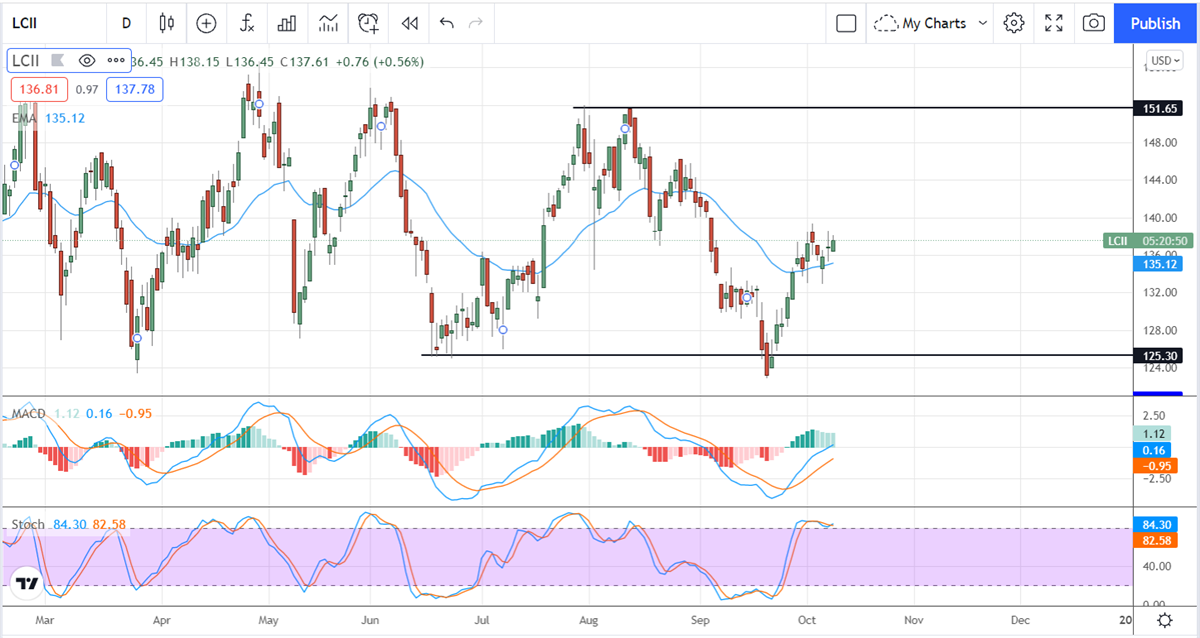1200x638 pixels.
Task: Open chart settings gear in top toolbar
Action: (x=1014, y=22)
